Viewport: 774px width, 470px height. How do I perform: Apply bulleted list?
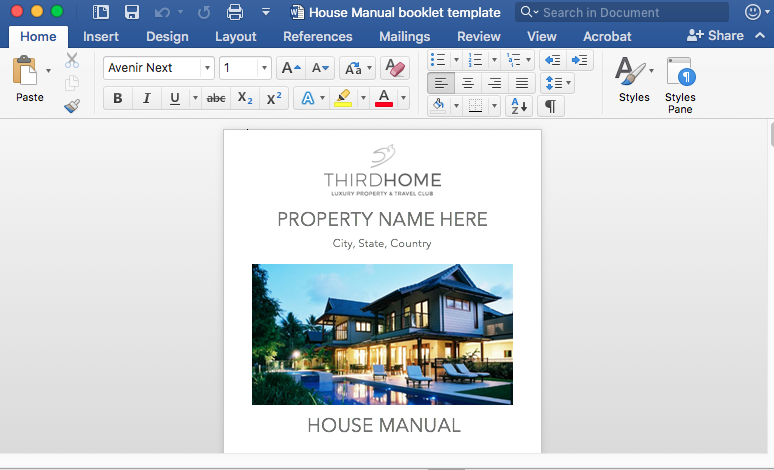tap(438, 60)
